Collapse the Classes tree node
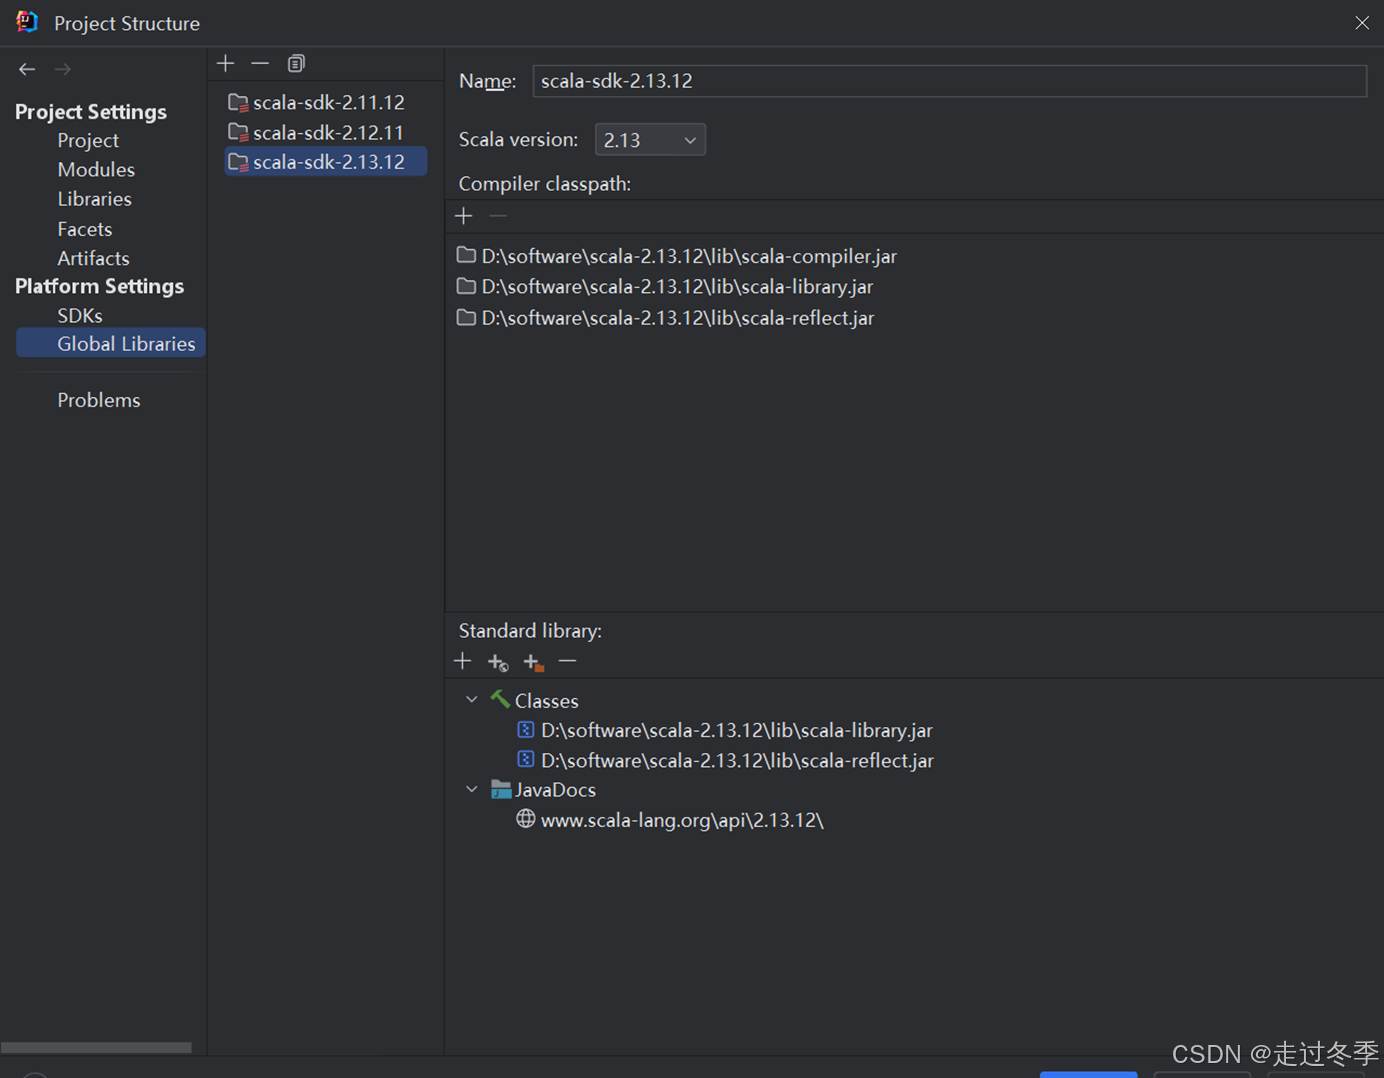Screen dimensions: 1384x1078 coord(472,699)
